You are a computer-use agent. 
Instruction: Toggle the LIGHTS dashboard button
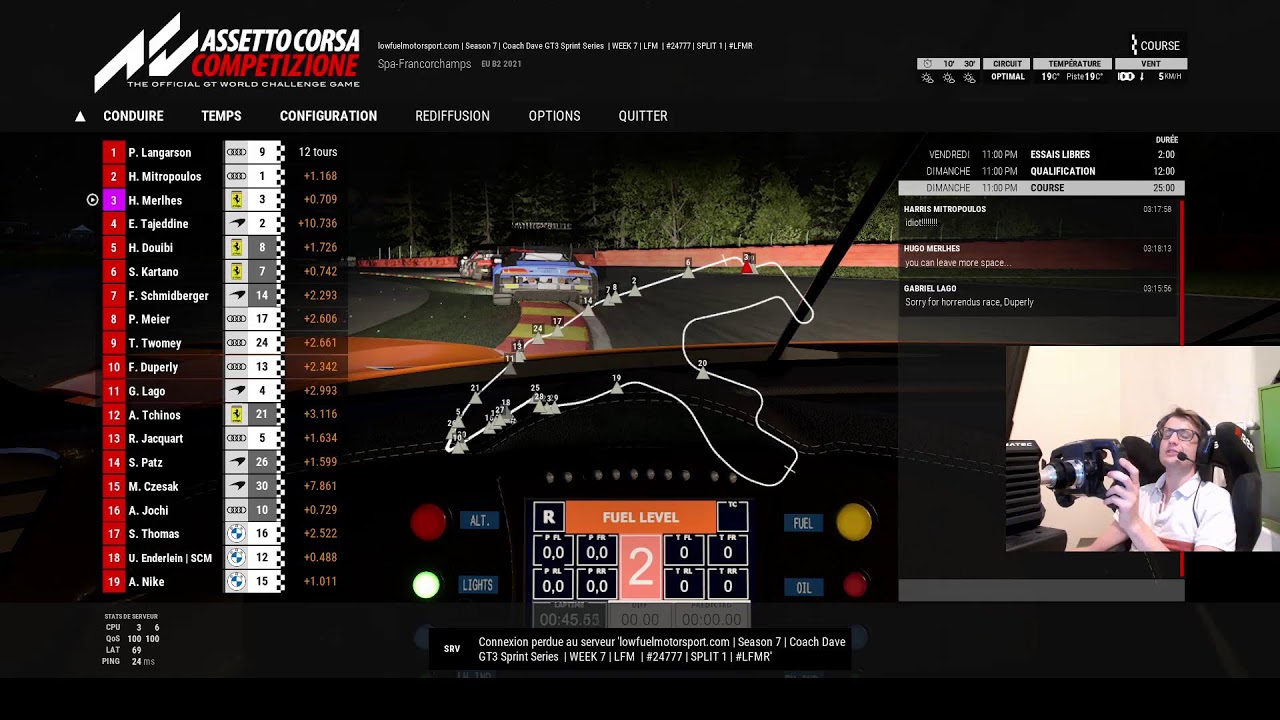coord(477,585)
